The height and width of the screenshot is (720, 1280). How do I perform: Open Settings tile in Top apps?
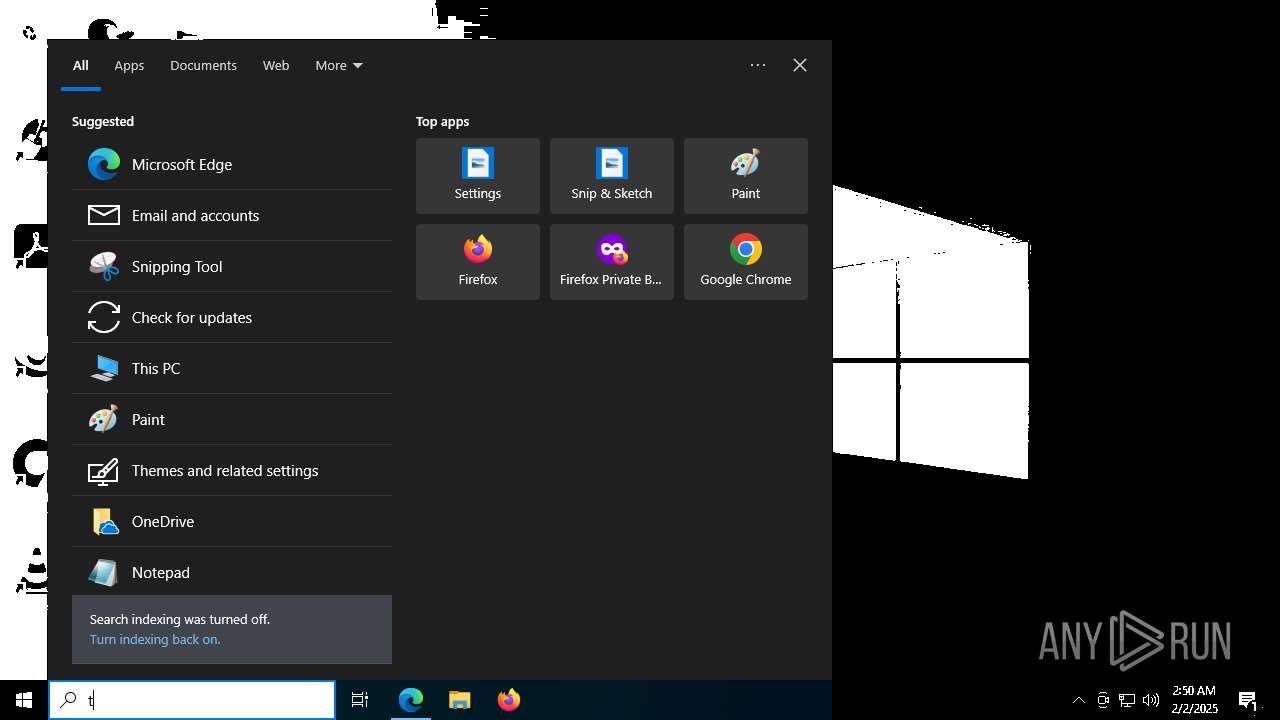pos(478,176)
